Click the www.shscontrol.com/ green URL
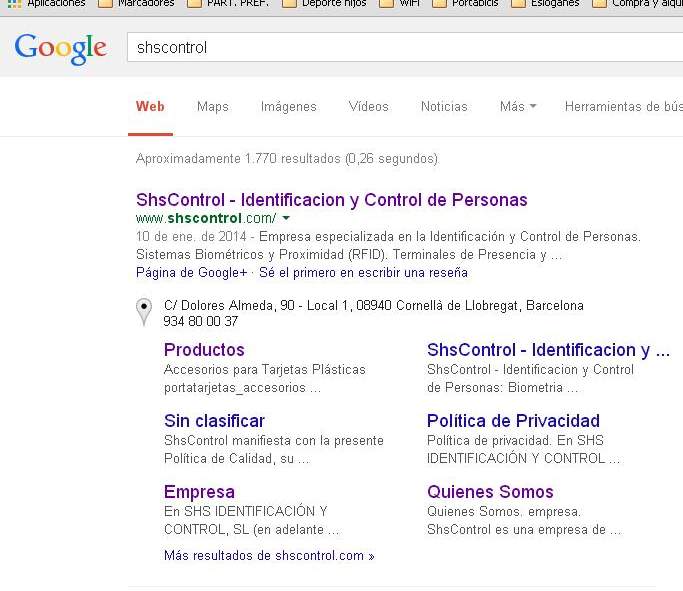 (x=206, y=218)
